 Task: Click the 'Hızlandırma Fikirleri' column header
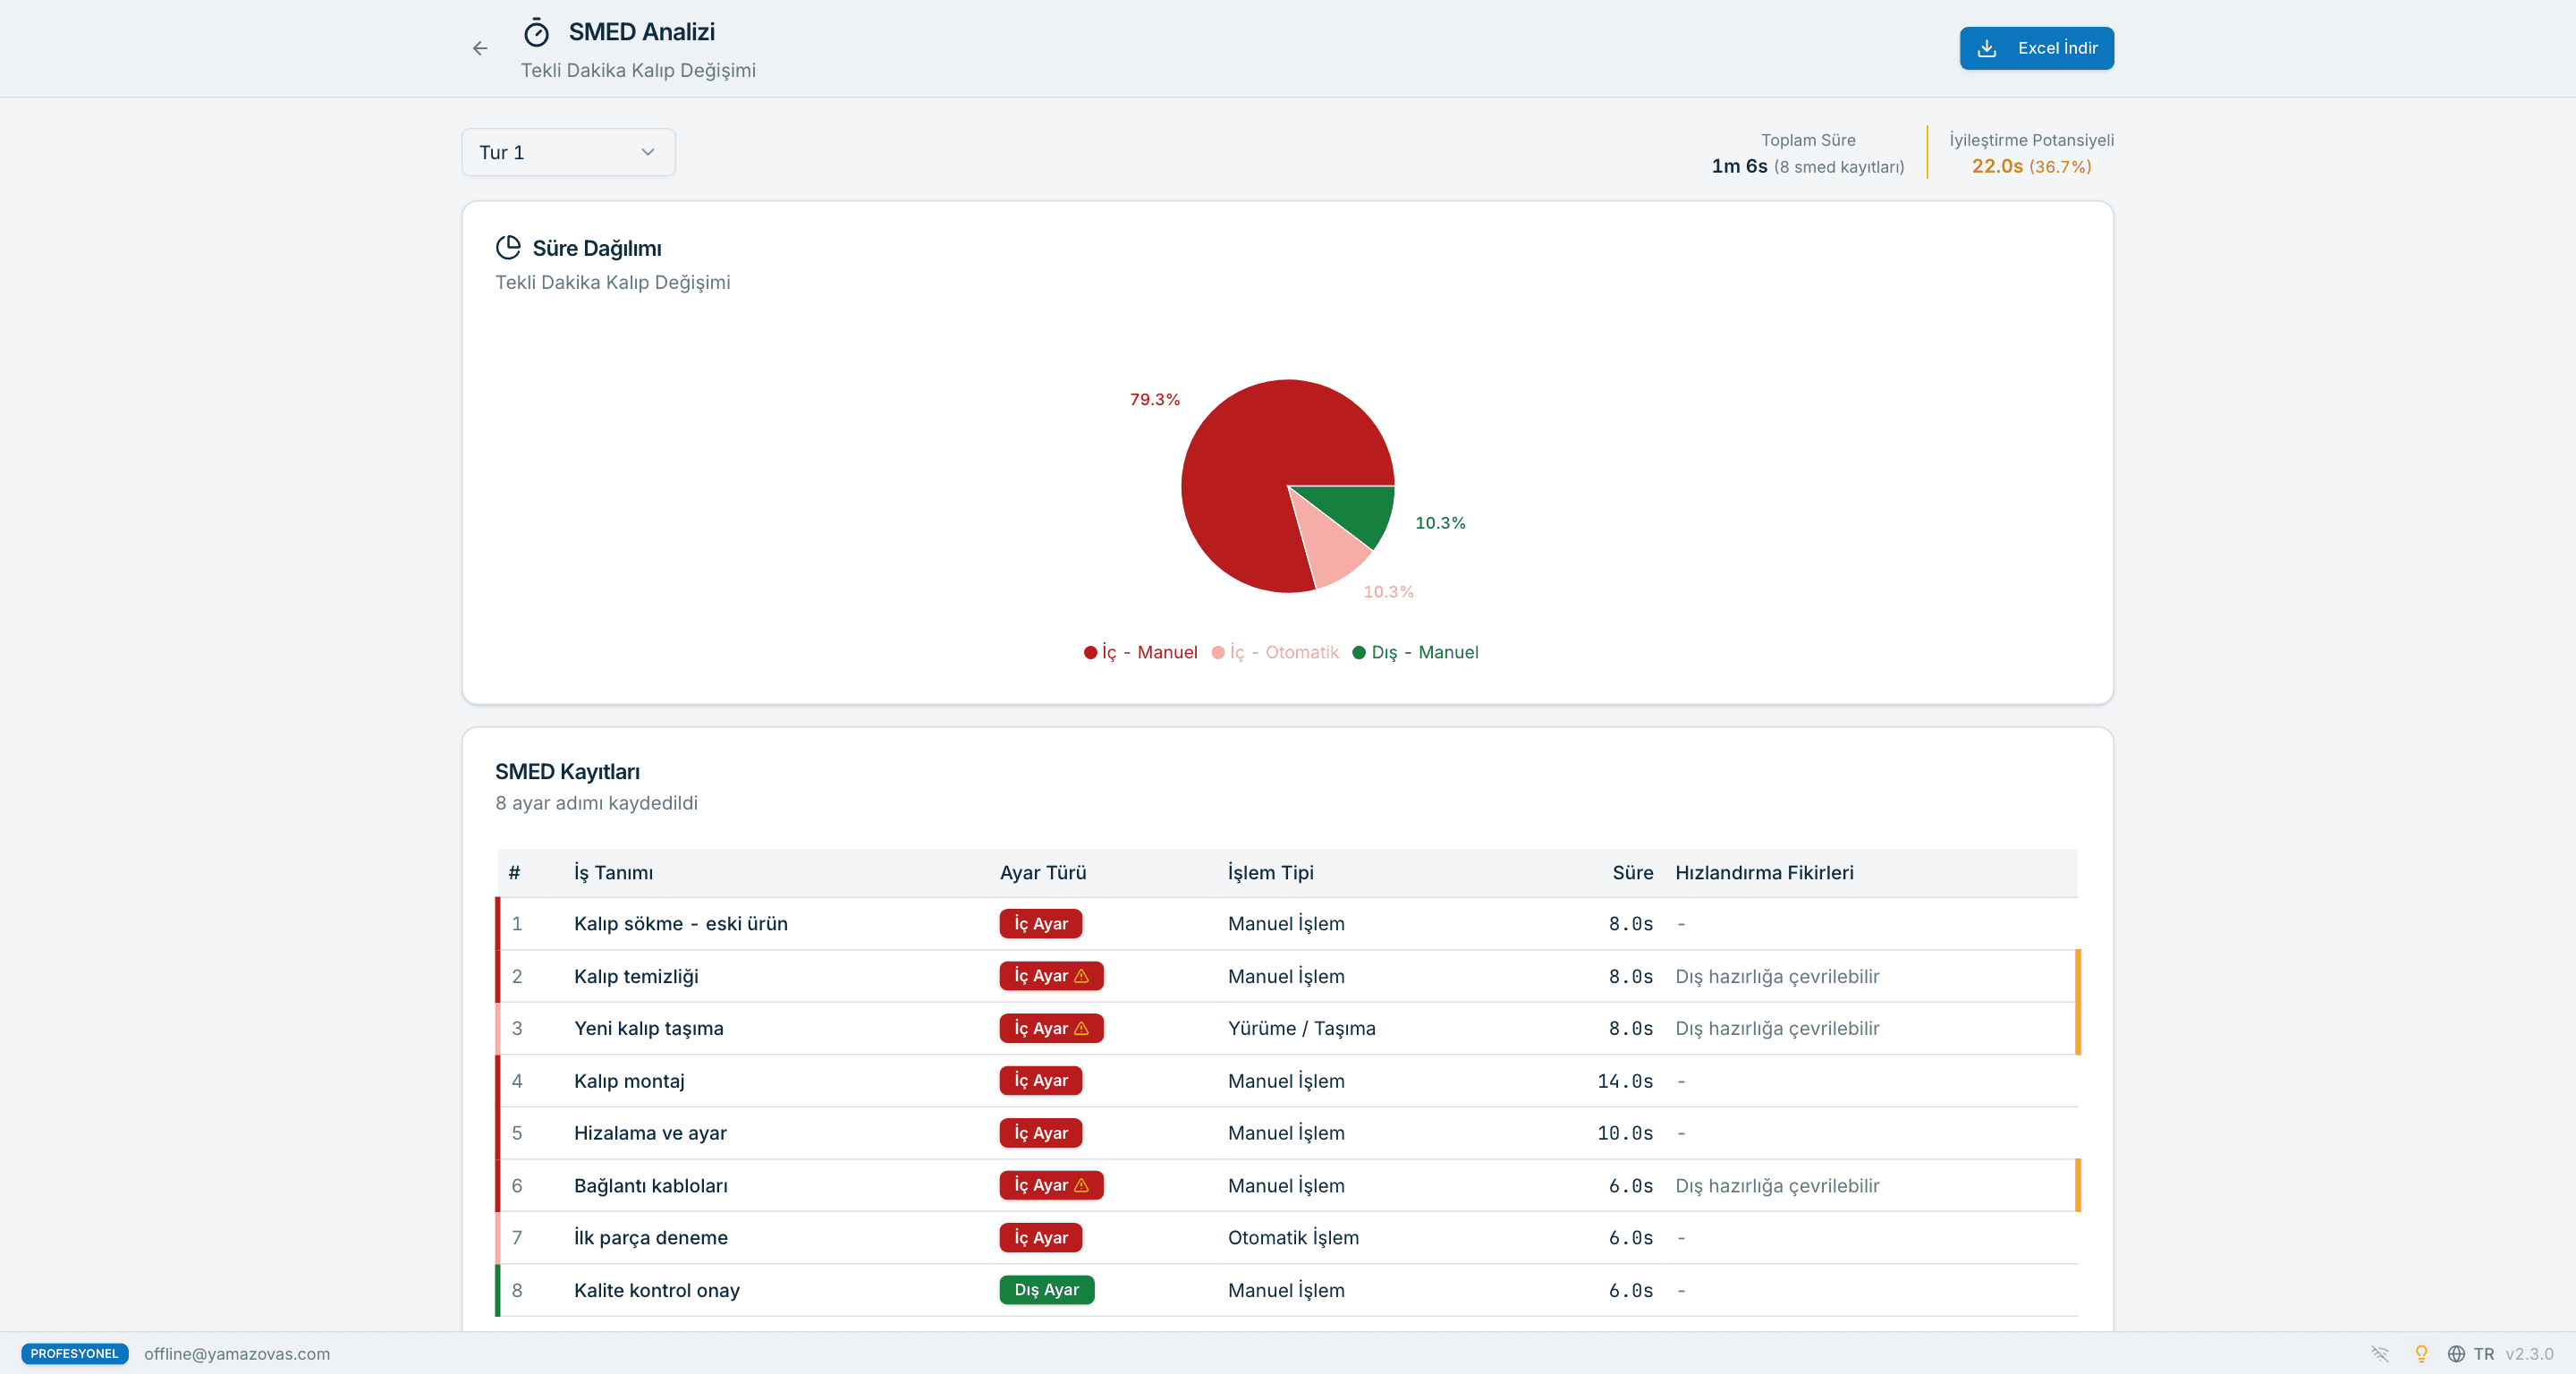pos(1764,872)
